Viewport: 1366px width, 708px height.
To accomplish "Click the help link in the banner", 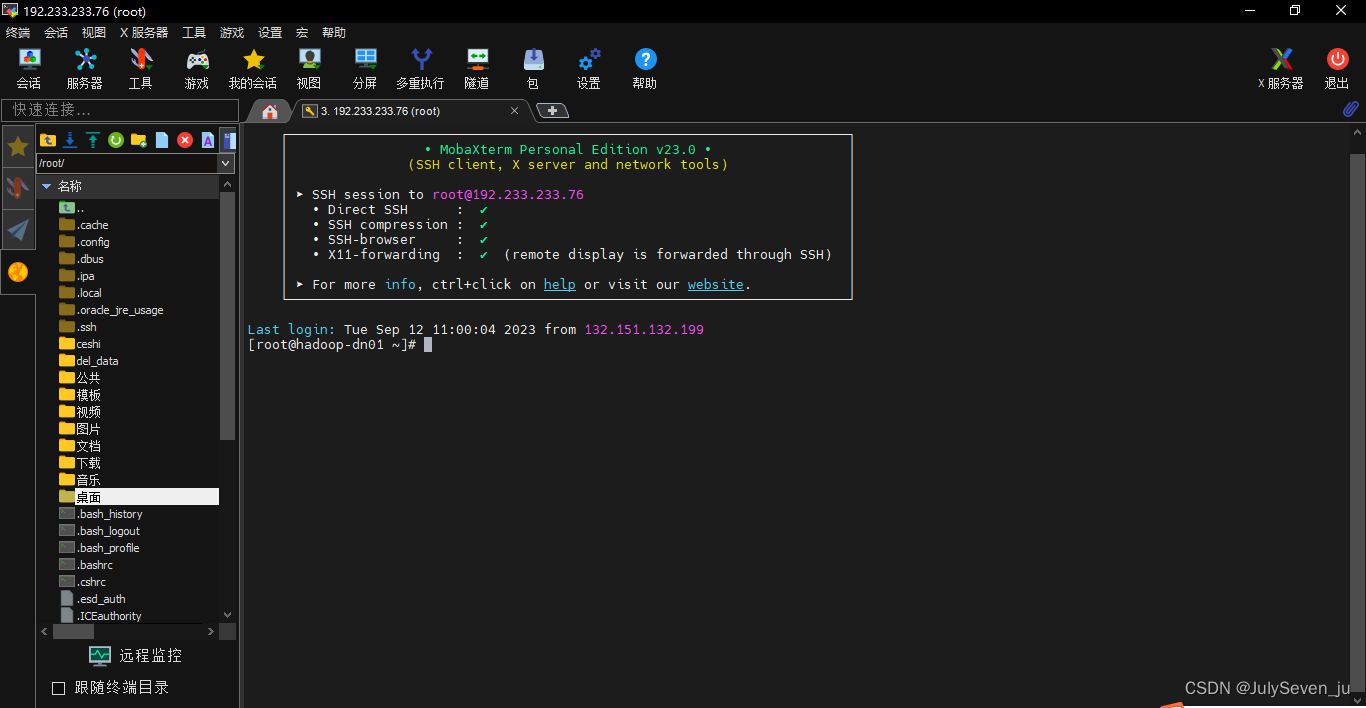I will tap(559, 285).
